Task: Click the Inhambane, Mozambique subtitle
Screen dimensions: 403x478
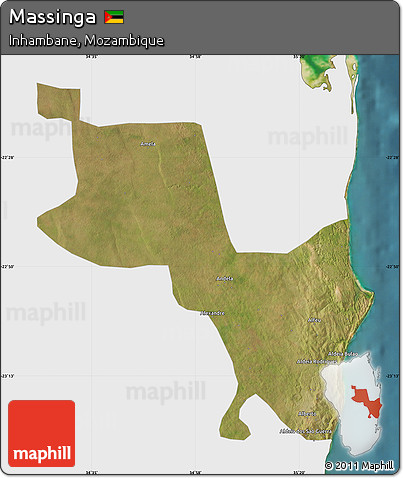Action: coord(86,41)
